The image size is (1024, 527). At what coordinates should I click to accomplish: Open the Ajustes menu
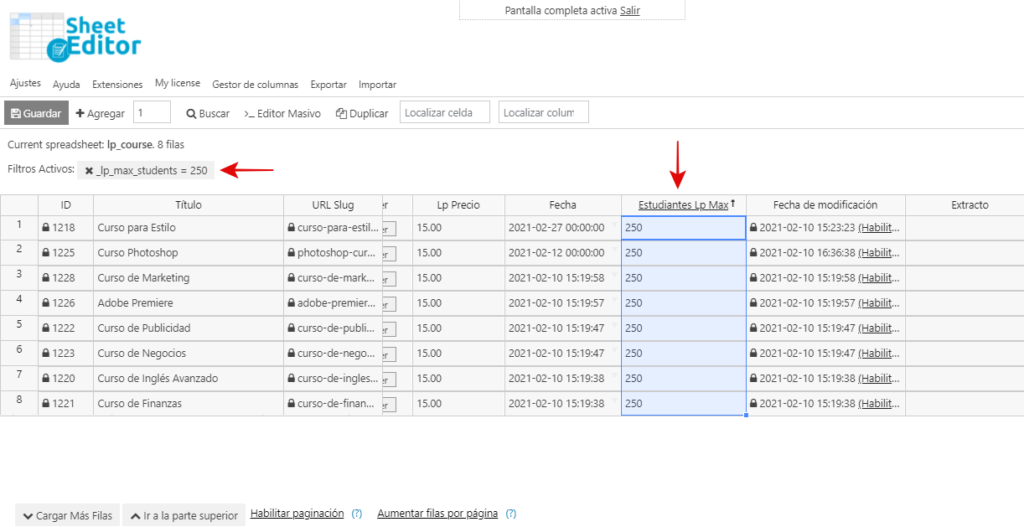pyautogui.click(x=25, y=84)
